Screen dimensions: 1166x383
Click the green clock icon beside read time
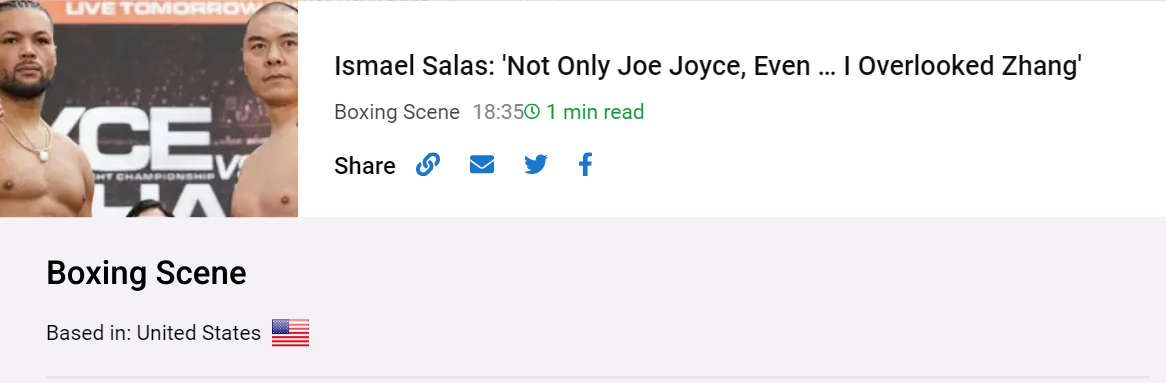tap(532, 112)
